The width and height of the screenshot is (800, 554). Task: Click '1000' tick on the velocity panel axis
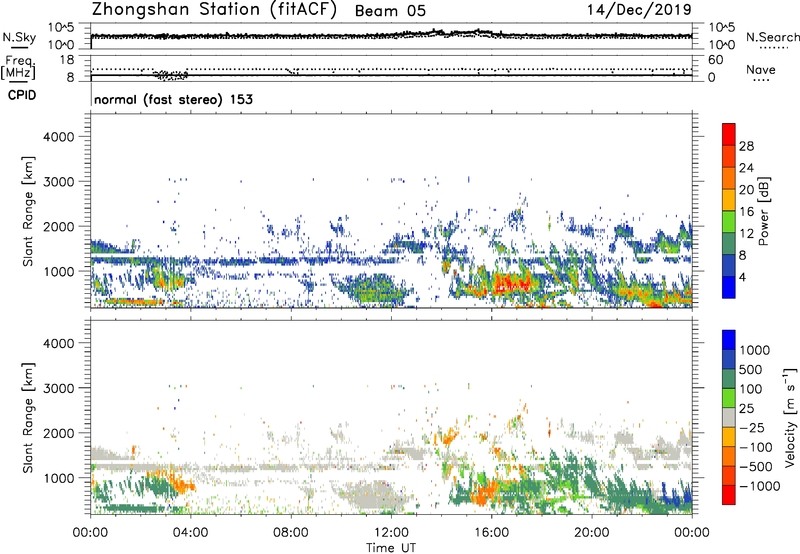pos(58,478)
